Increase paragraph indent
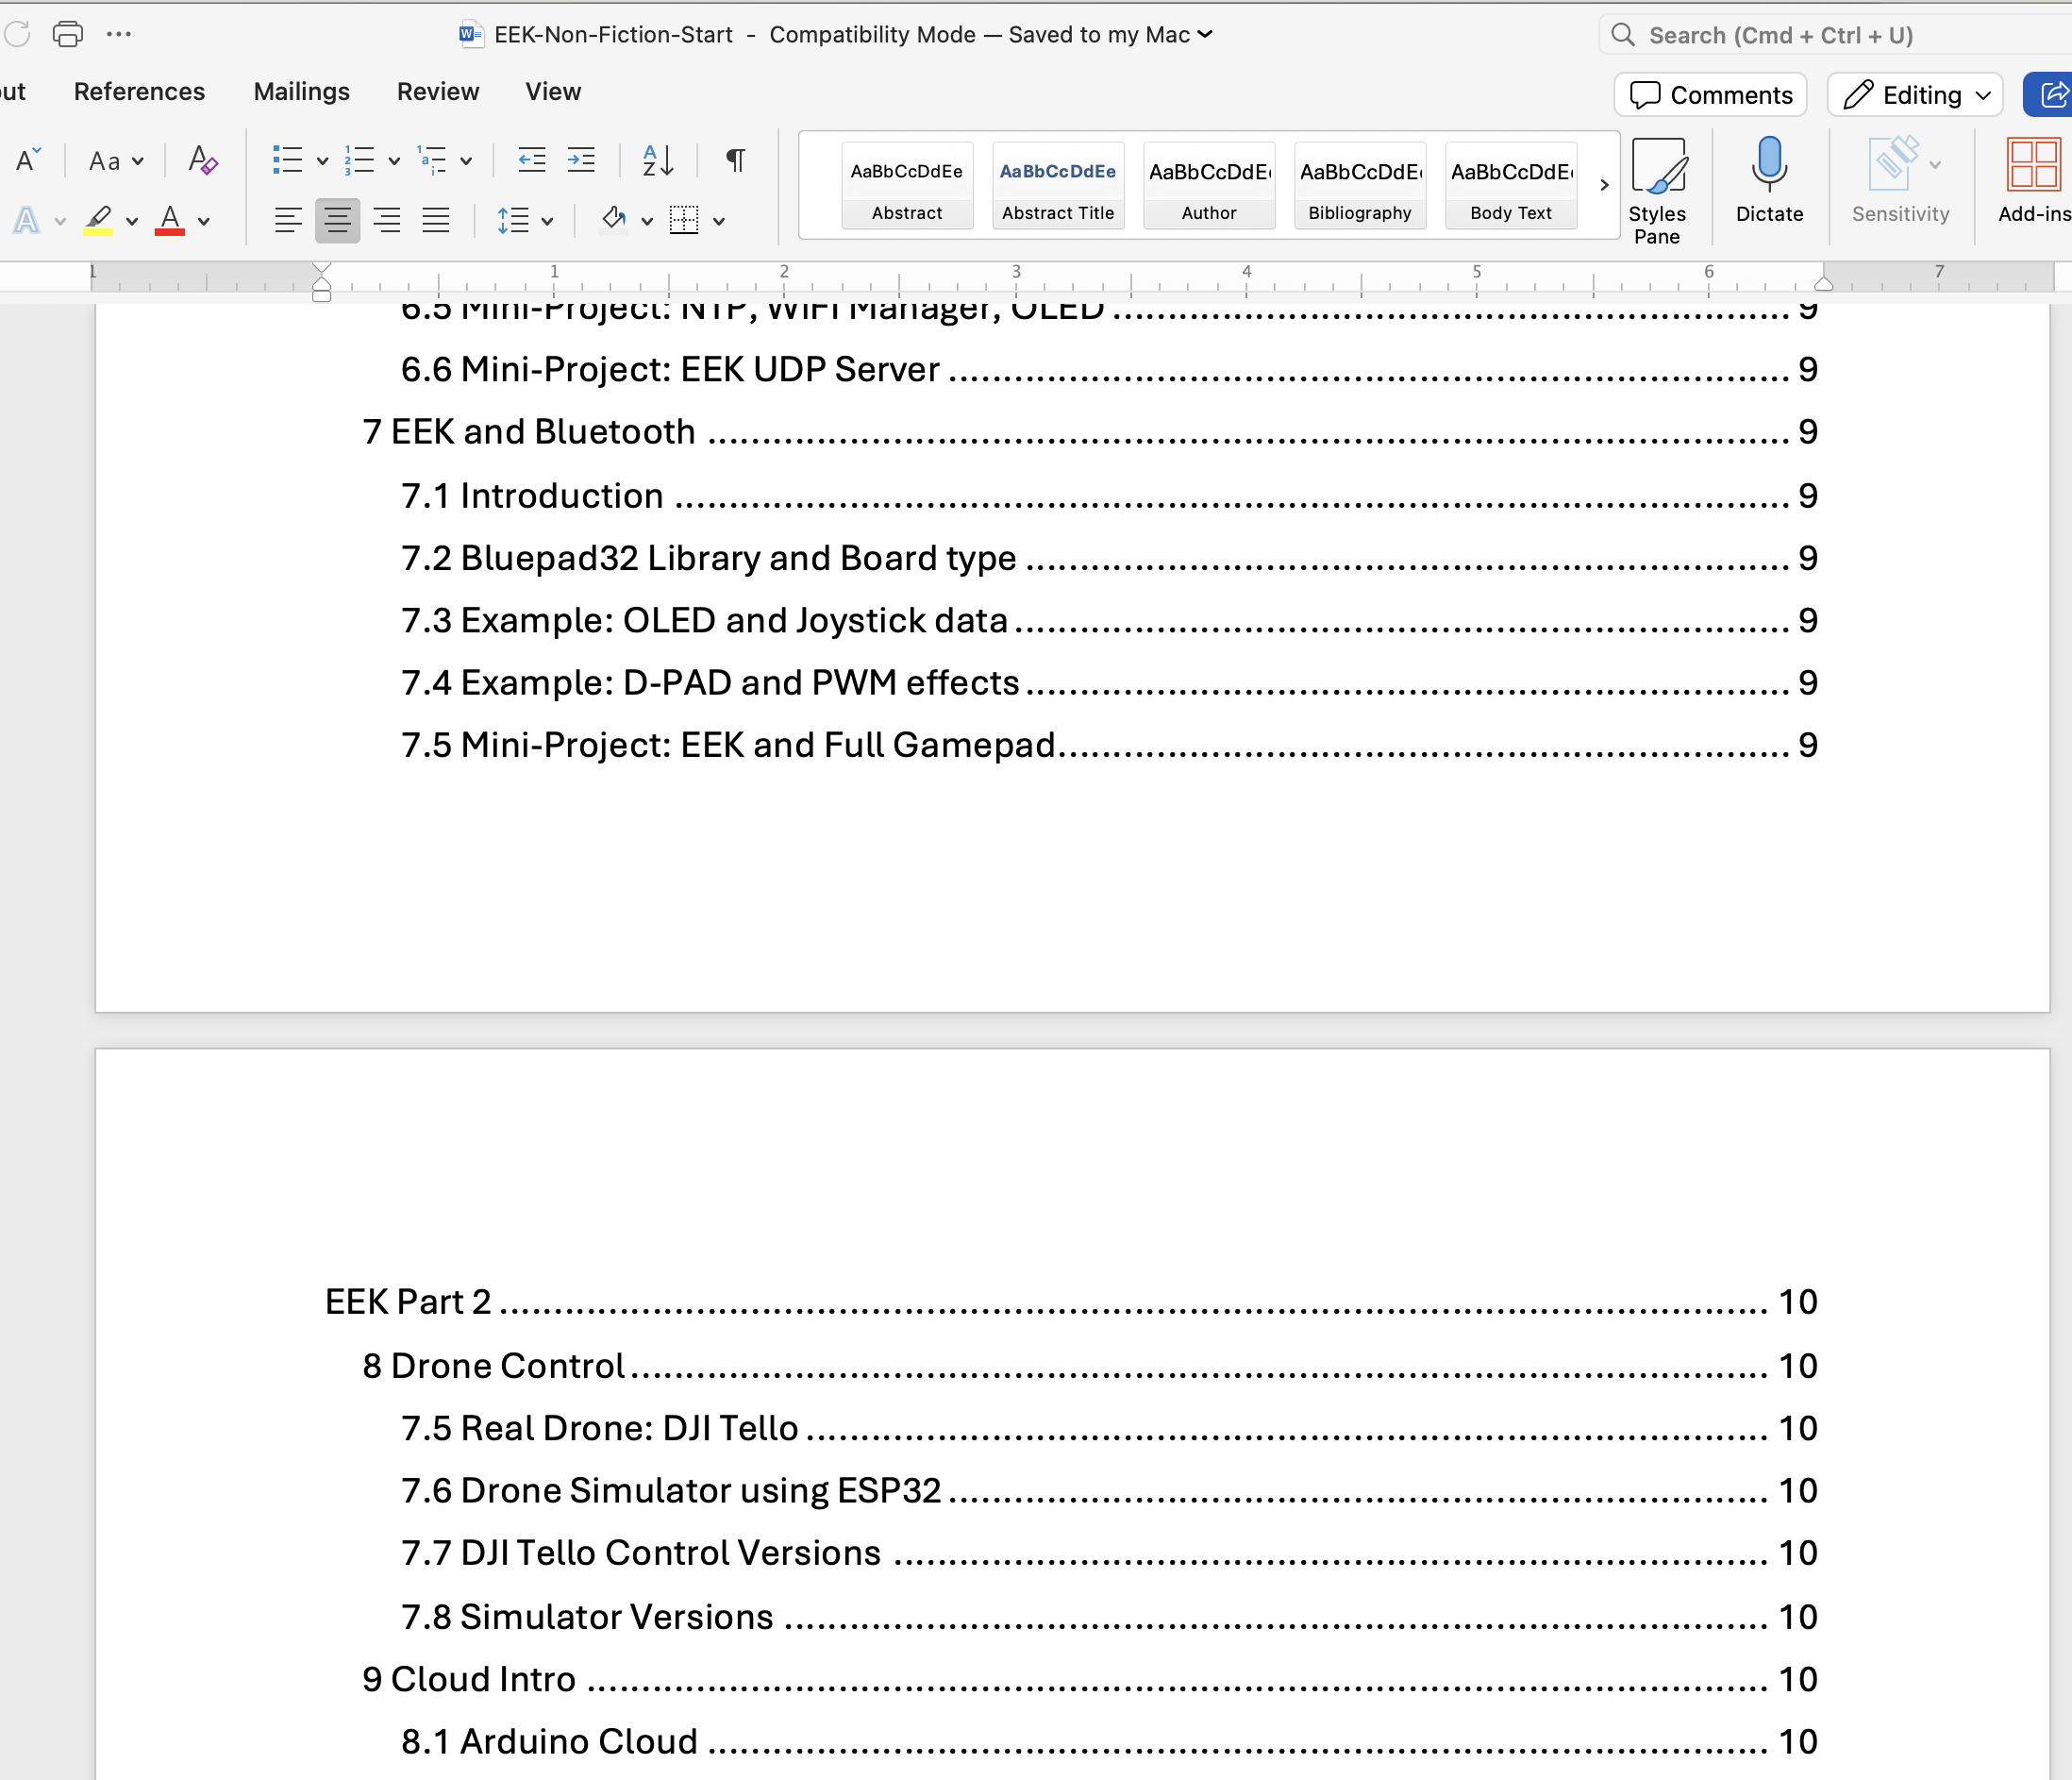 point(581,160)
